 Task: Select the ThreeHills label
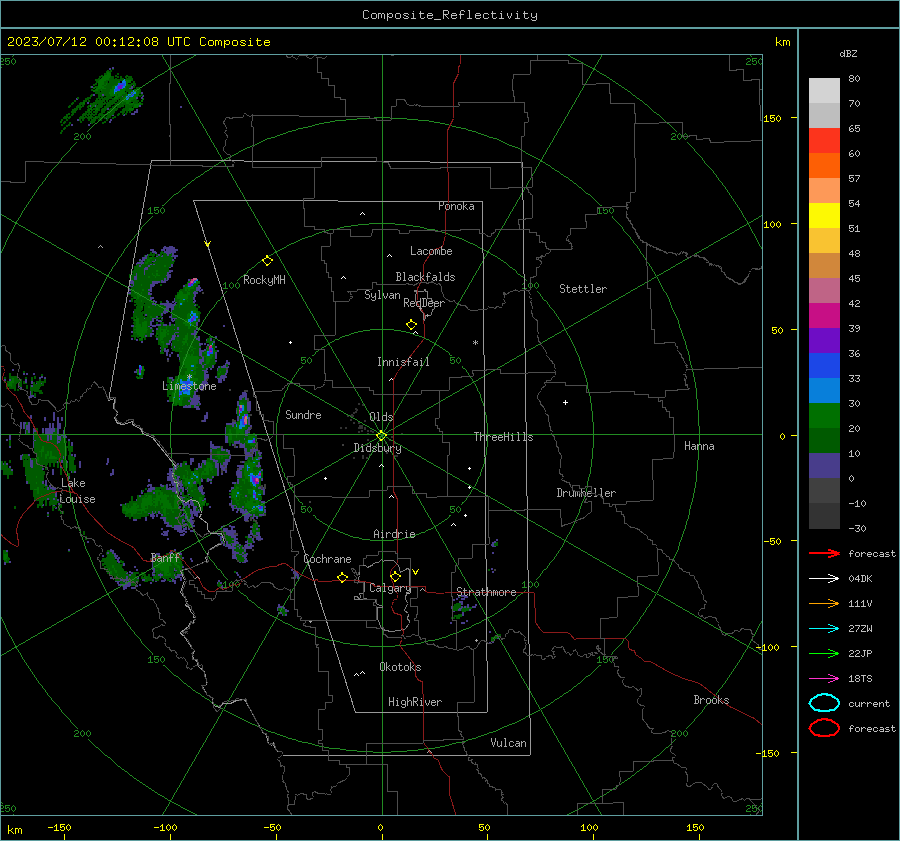tap(503, 437)
